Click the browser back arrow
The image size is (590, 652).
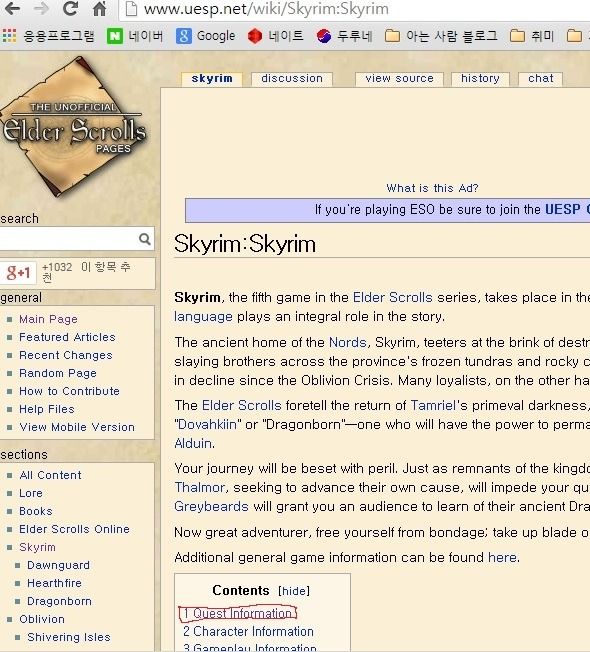(12, 8)
